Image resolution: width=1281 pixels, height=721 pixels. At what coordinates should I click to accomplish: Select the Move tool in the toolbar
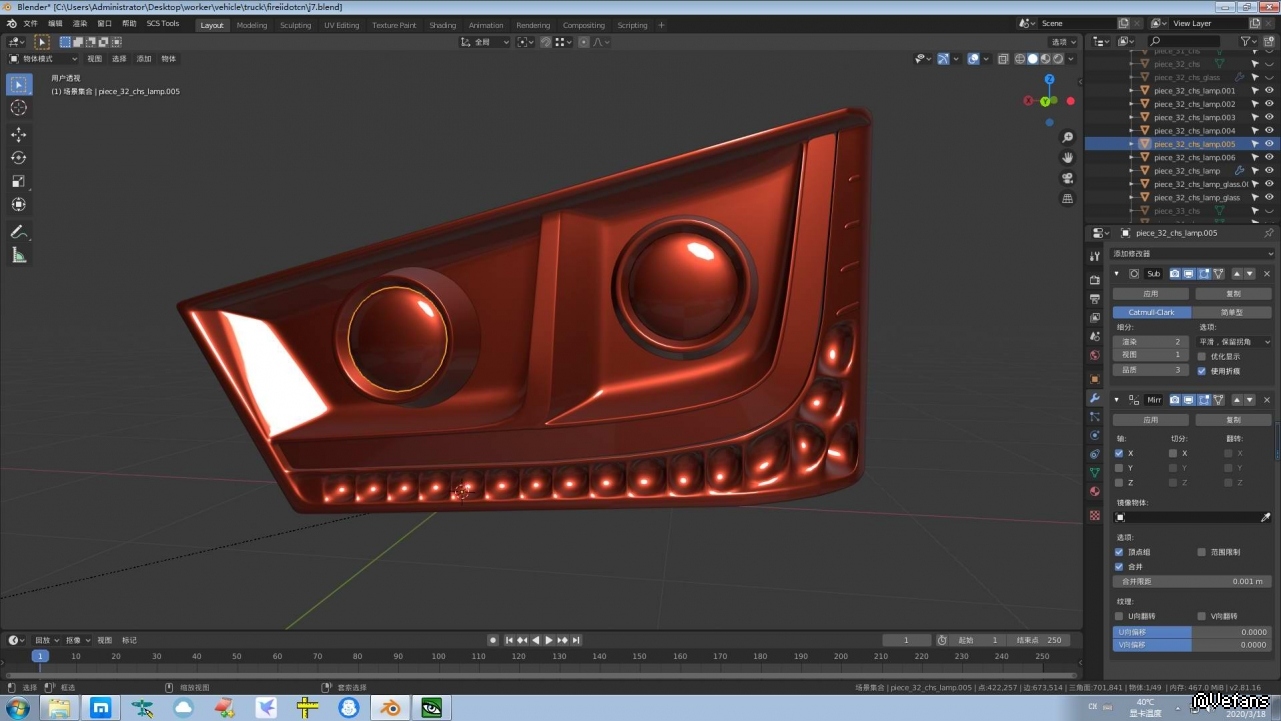[19, 134]
